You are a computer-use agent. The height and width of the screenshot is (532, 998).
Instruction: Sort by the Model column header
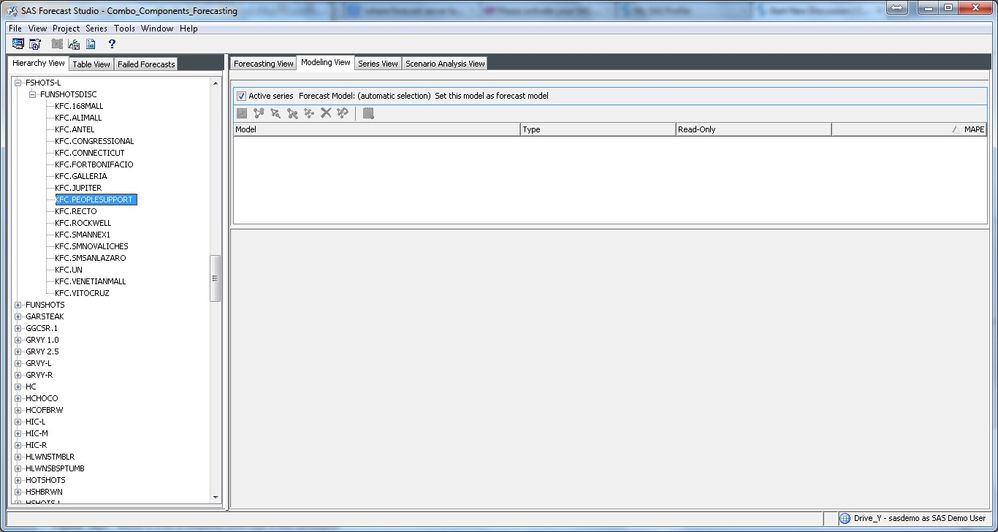(377, 129)
